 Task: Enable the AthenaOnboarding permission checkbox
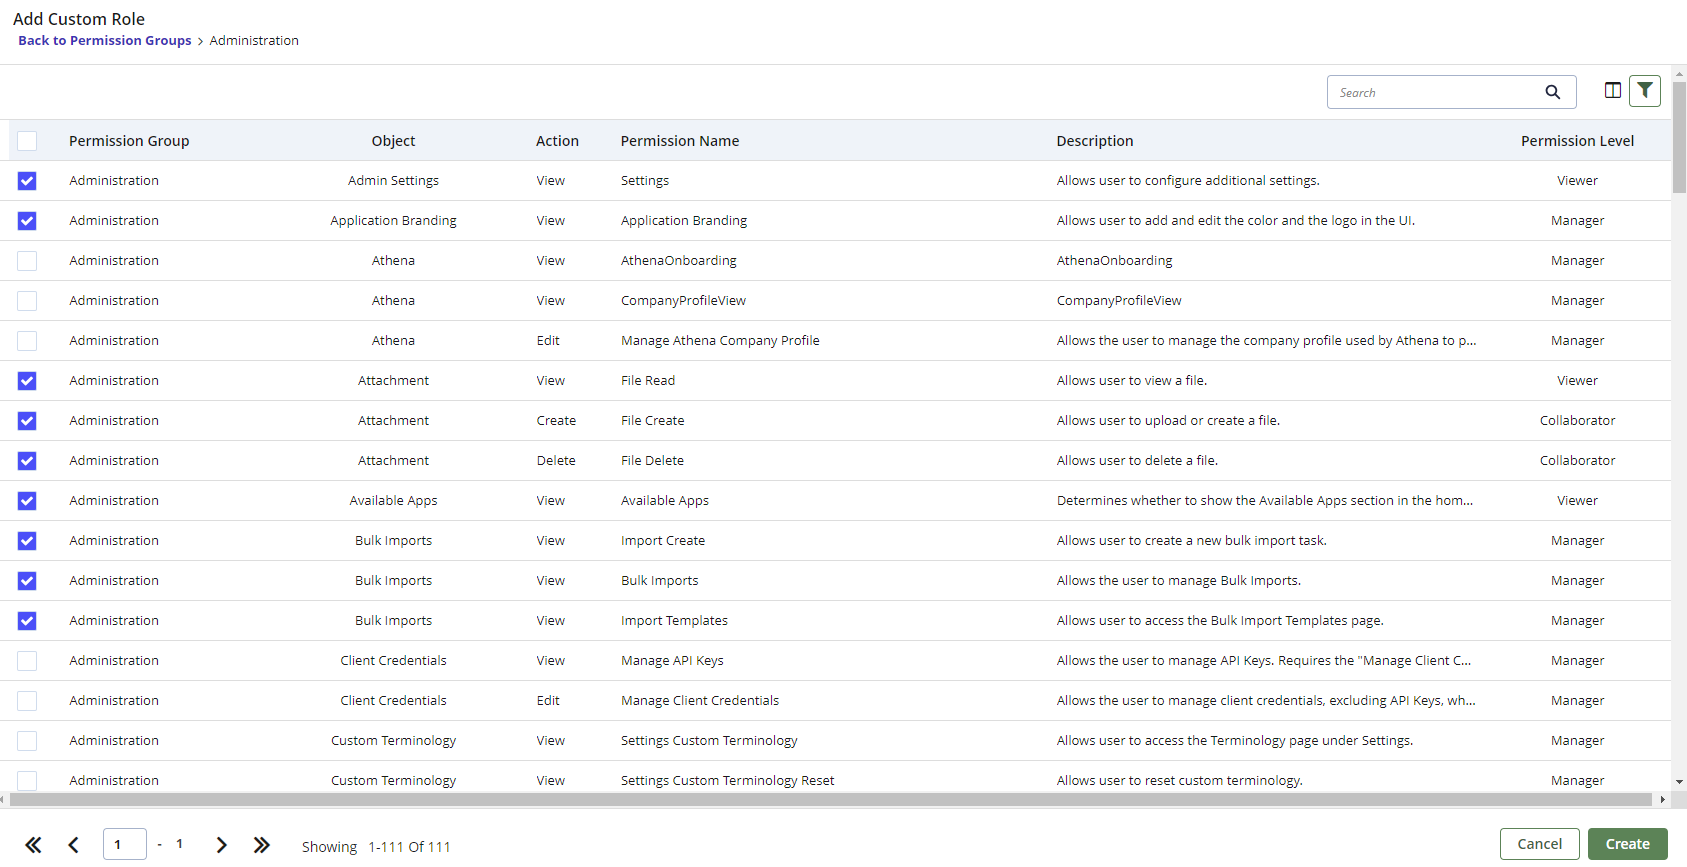[x=27, y=261]
